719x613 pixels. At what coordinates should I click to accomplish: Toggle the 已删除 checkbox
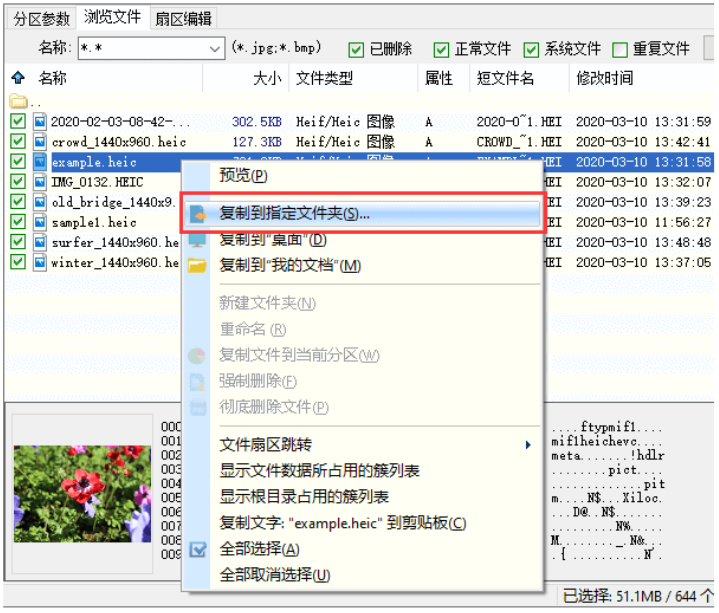click(356, 49)
